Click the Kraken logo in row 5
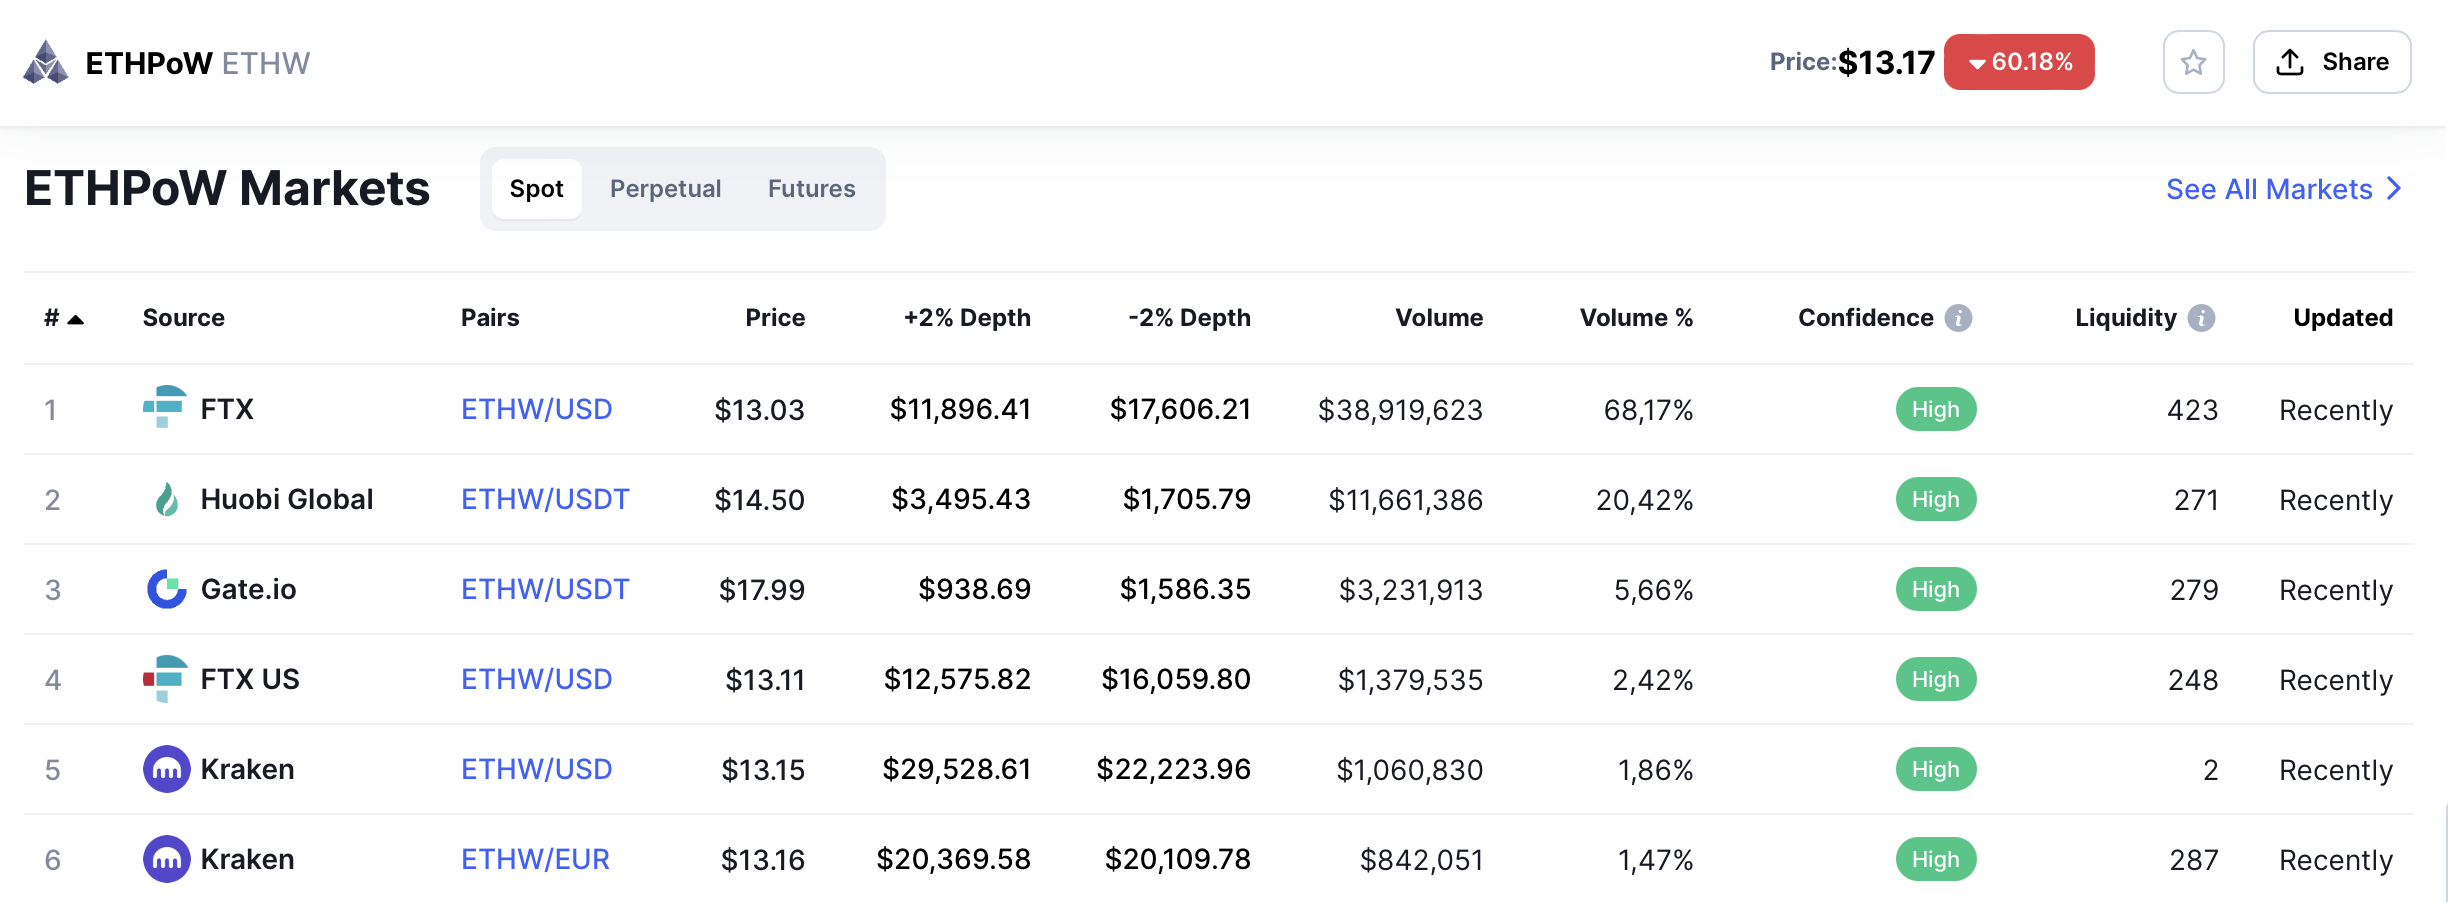 click(x=166, y=769)
